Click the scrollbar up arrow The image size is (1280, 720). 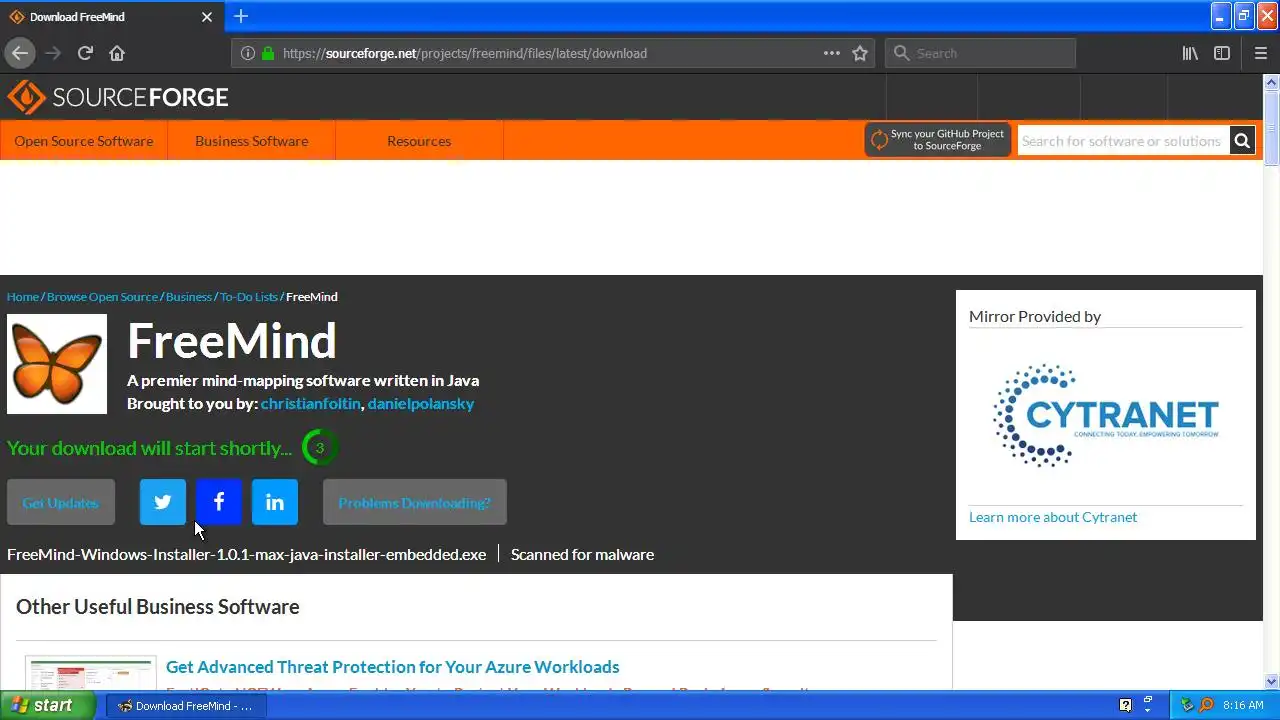click(1271, 82)
